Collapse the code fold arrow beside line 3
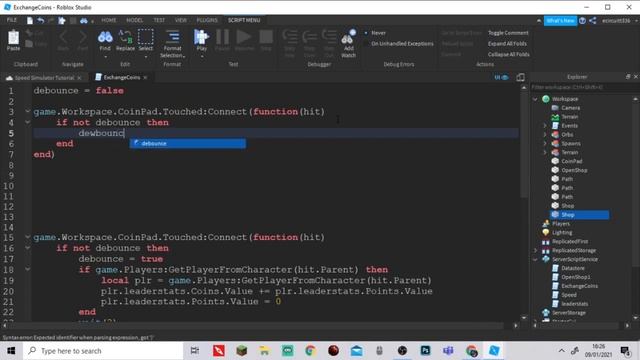The image size is (640, 360). (x=27, y=111)
